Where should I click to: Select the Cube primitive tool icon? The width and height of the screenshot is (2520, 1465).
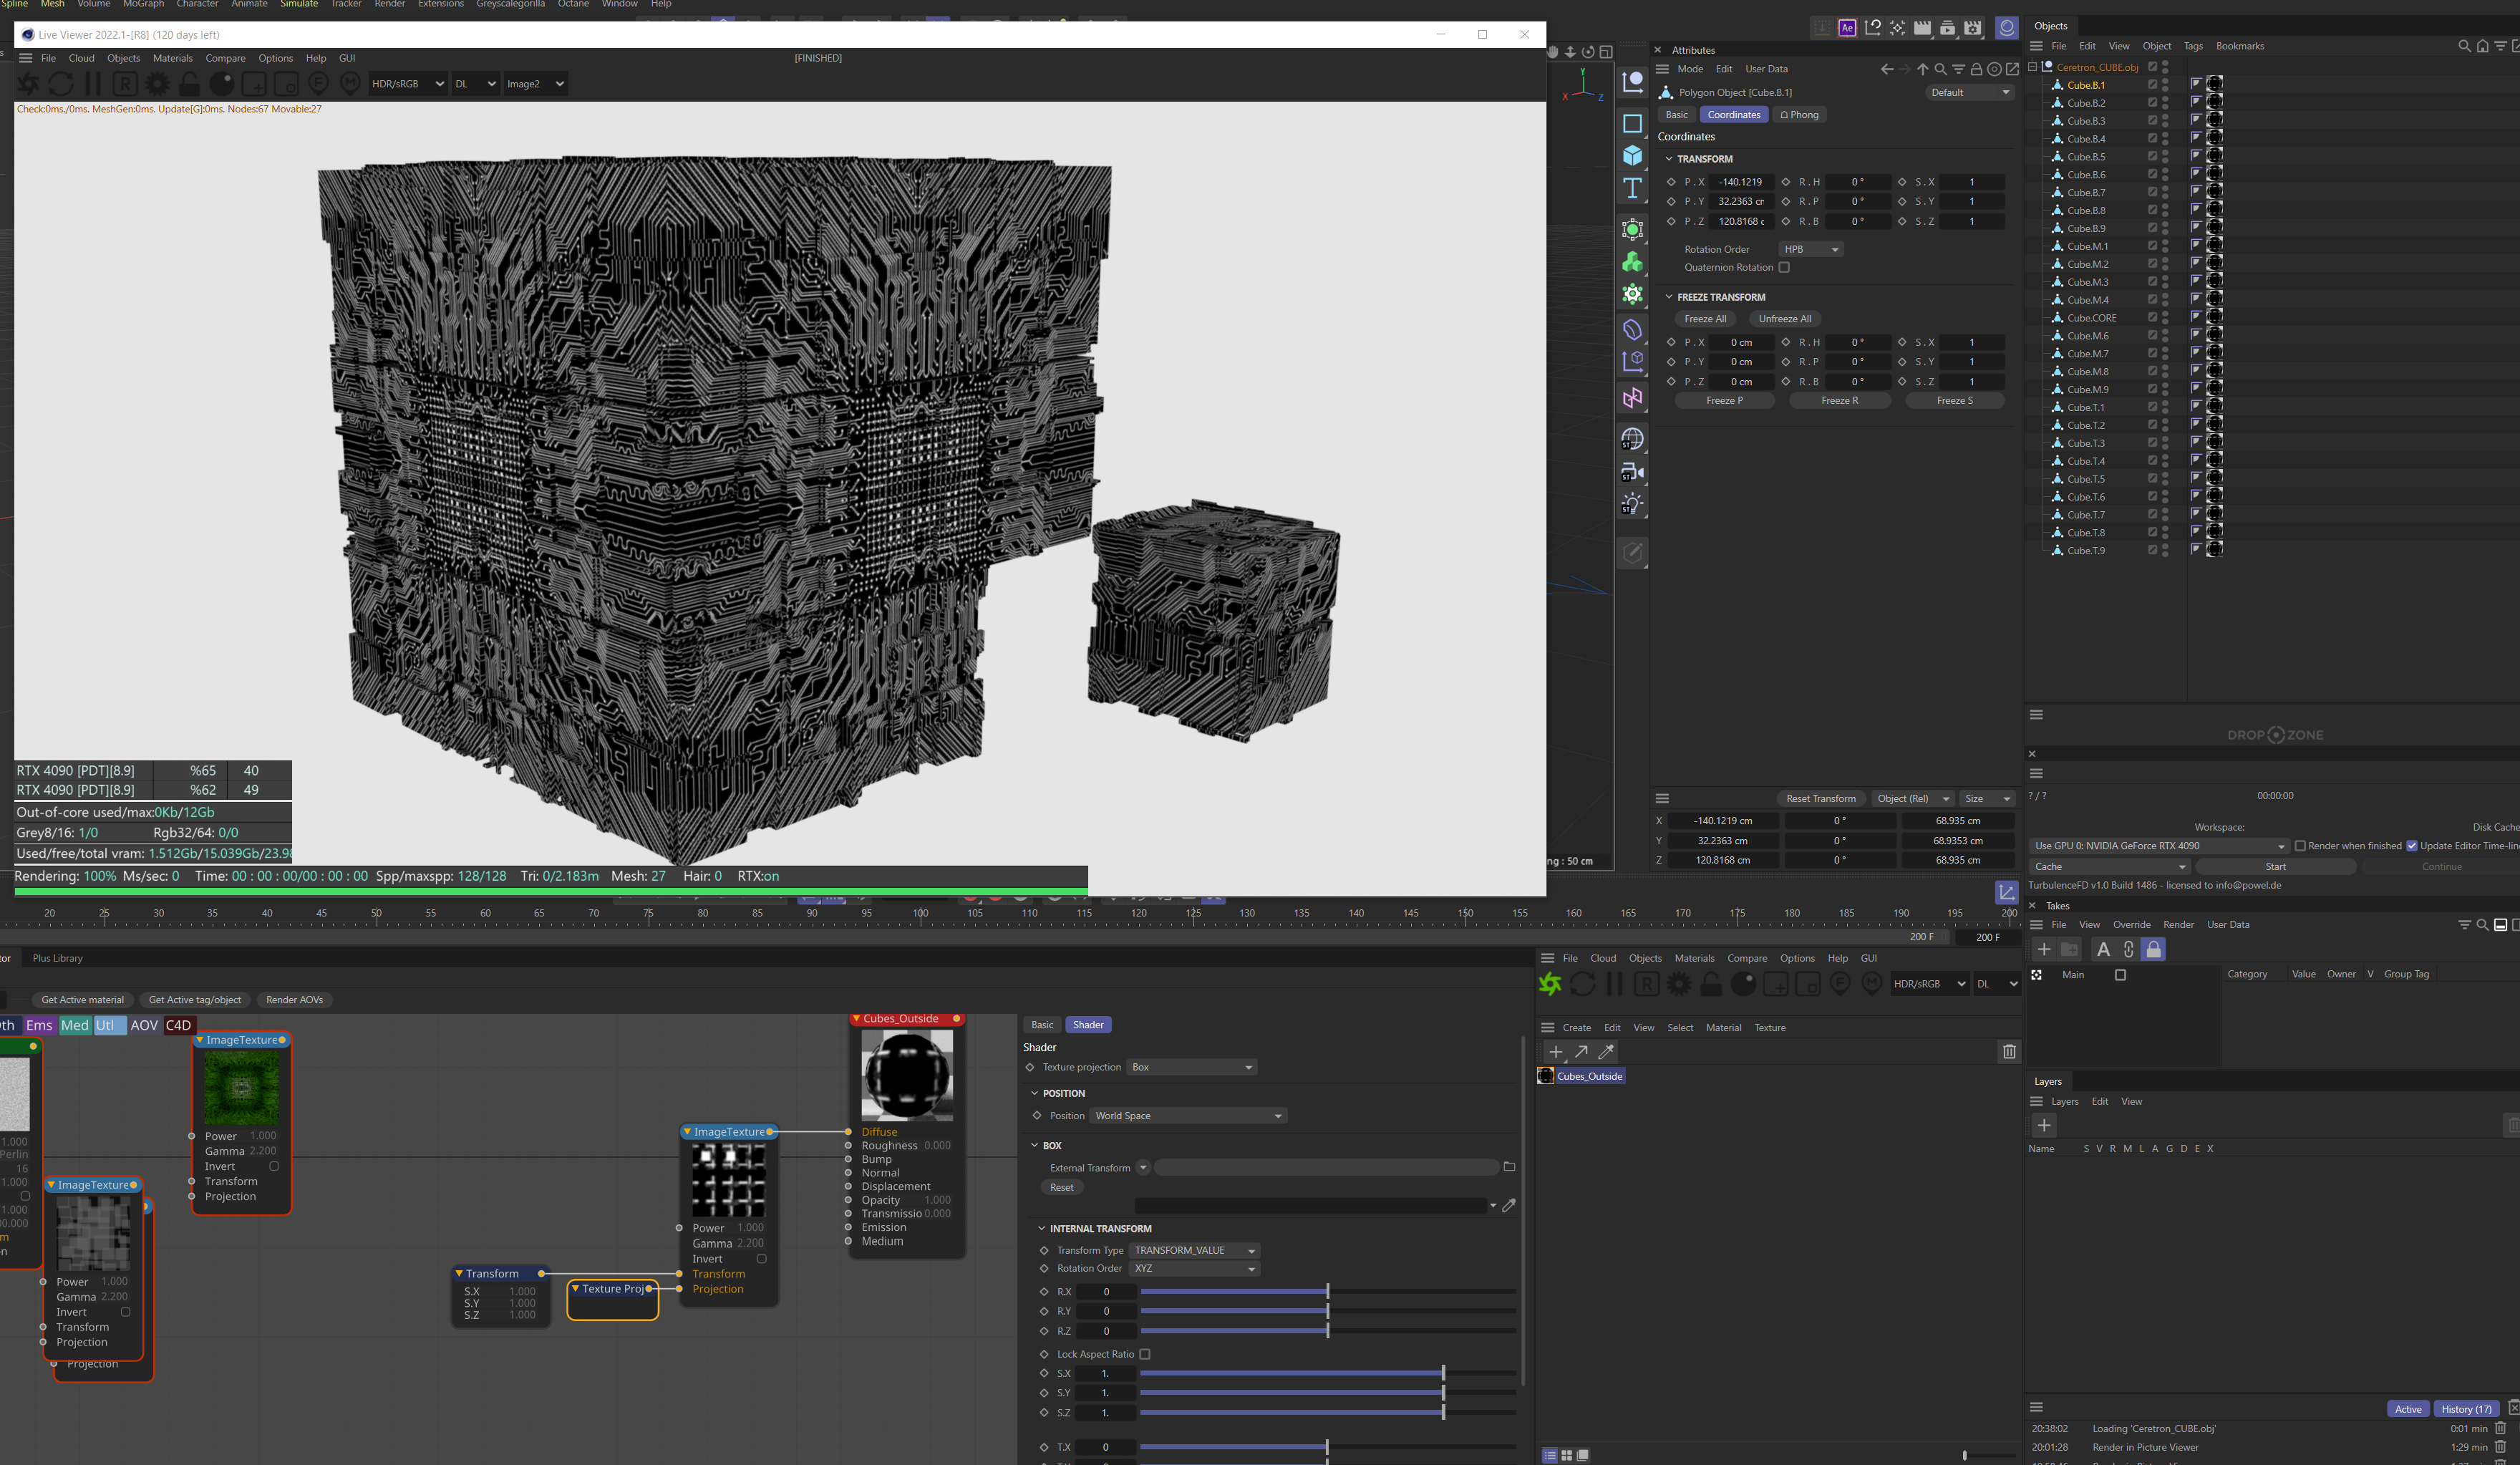tap(1632, 156)
